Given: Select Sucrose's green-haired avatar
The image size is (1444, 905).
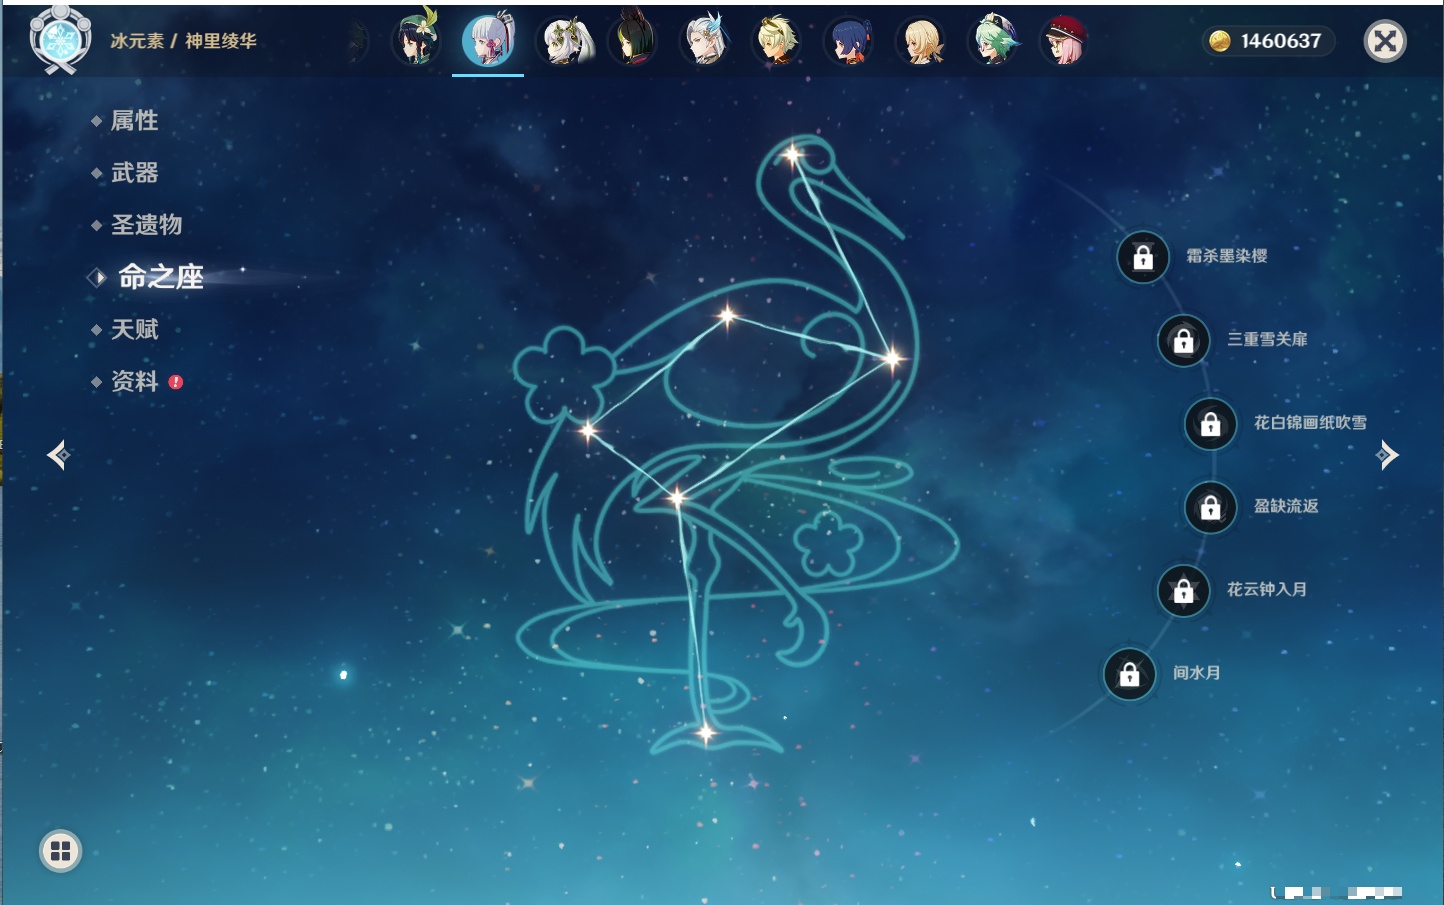Looking at the screenshot, I should 994,41.
